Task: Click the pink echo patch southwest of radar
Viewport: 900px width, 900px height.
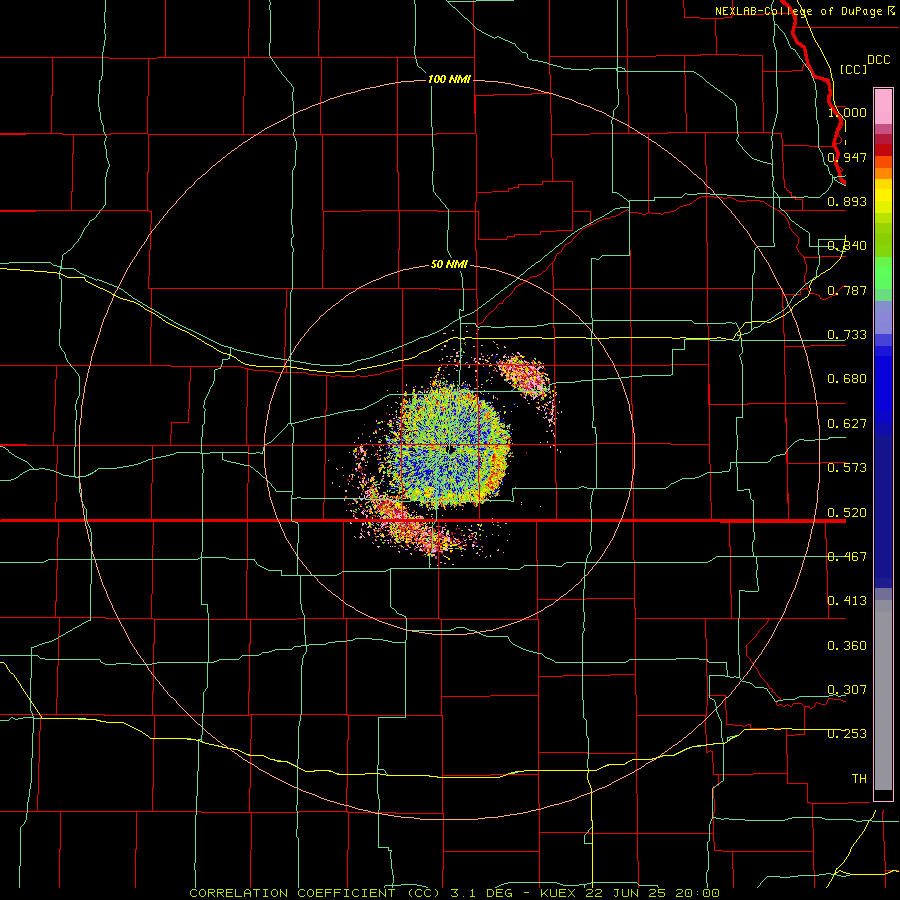Action: 410,525
